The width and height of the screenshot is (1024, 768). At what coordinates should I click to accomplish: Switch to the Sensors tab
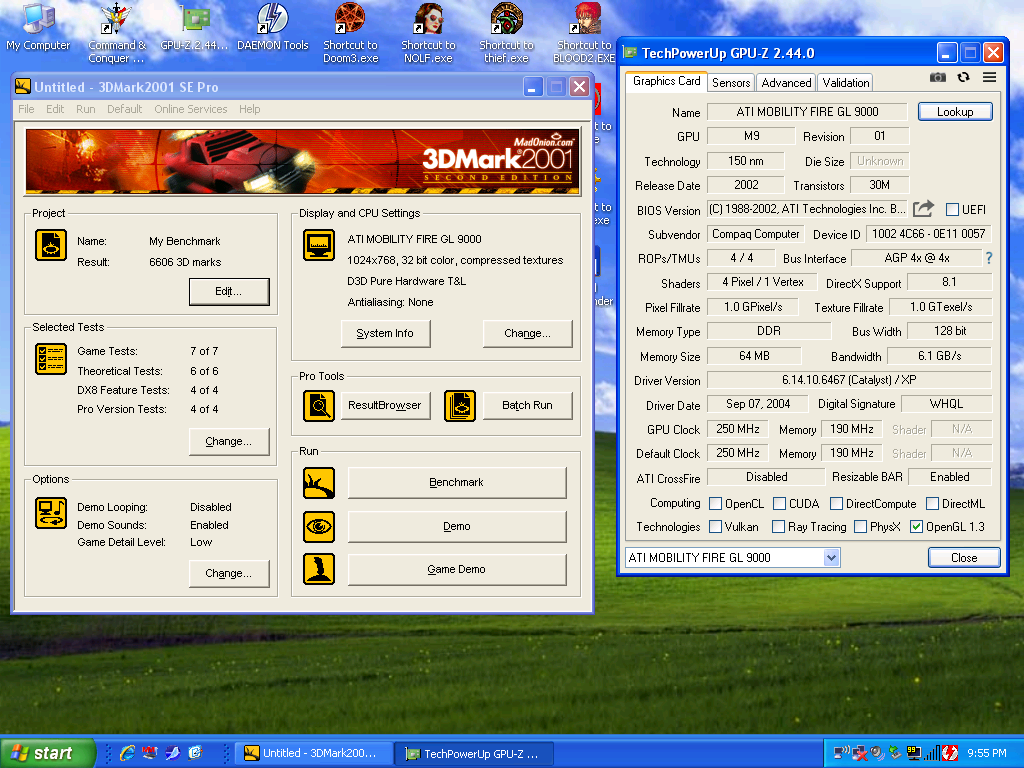[731, 83]
